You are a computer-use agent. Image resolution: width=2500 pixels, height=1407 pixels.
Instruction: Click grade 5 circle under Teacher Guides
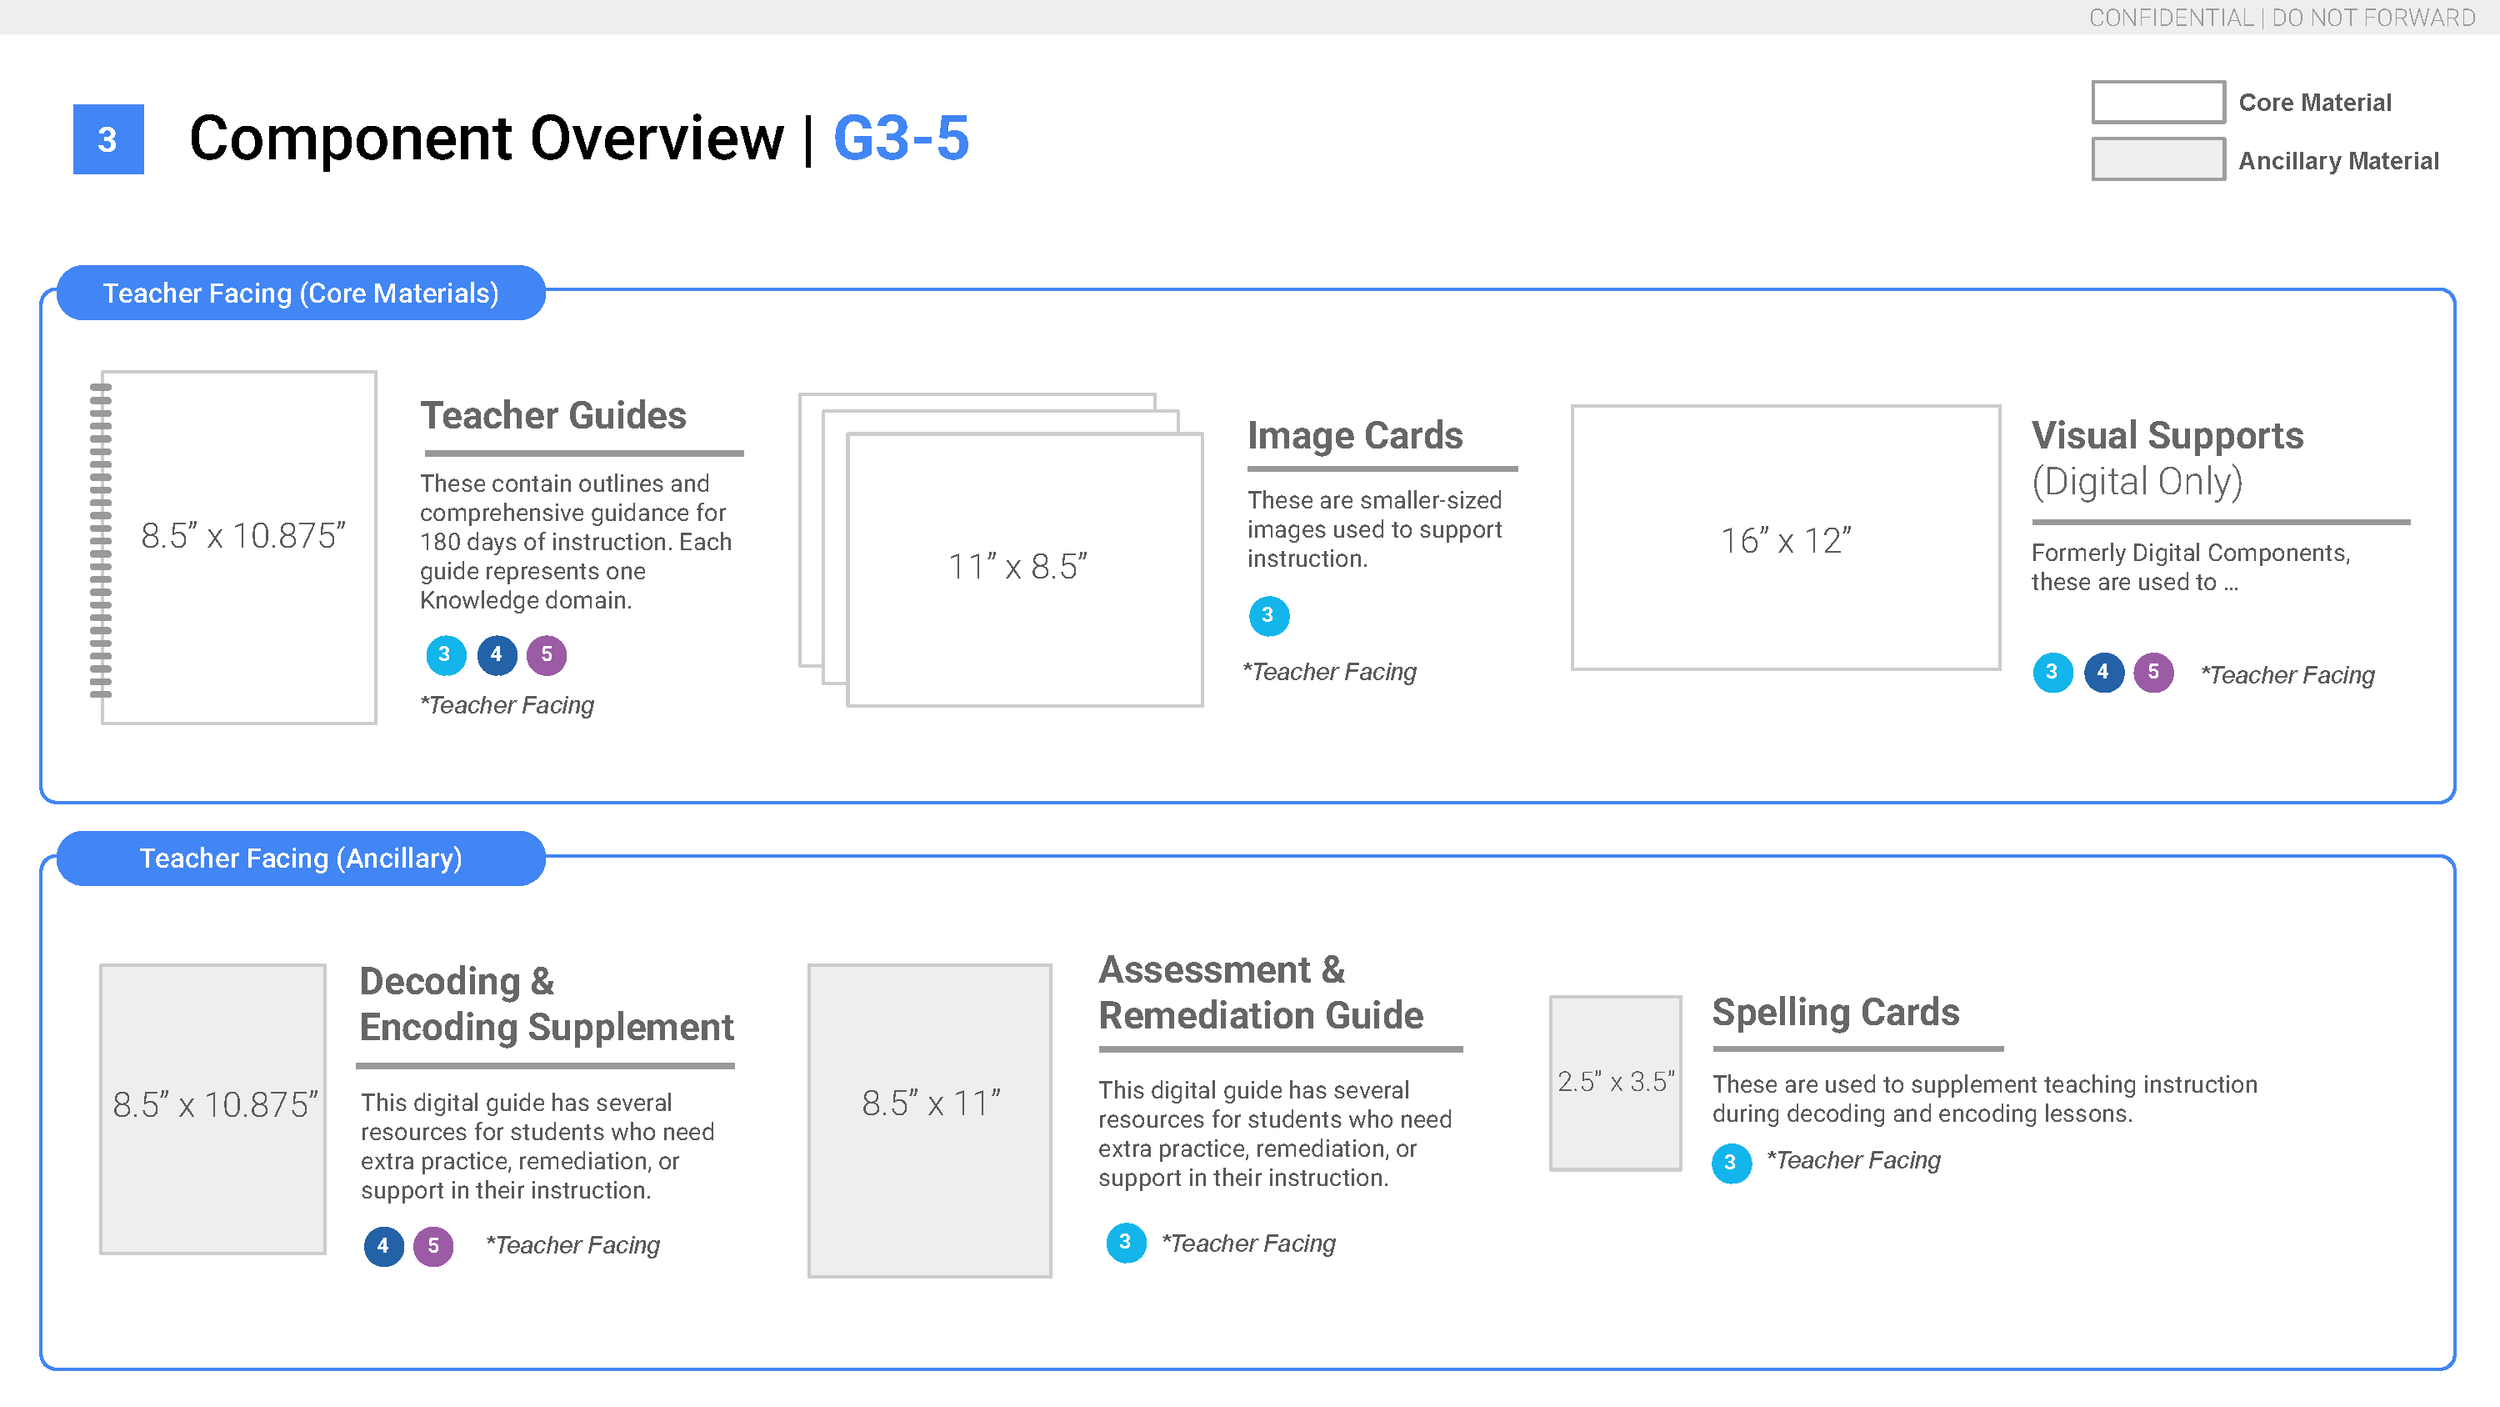547,655
